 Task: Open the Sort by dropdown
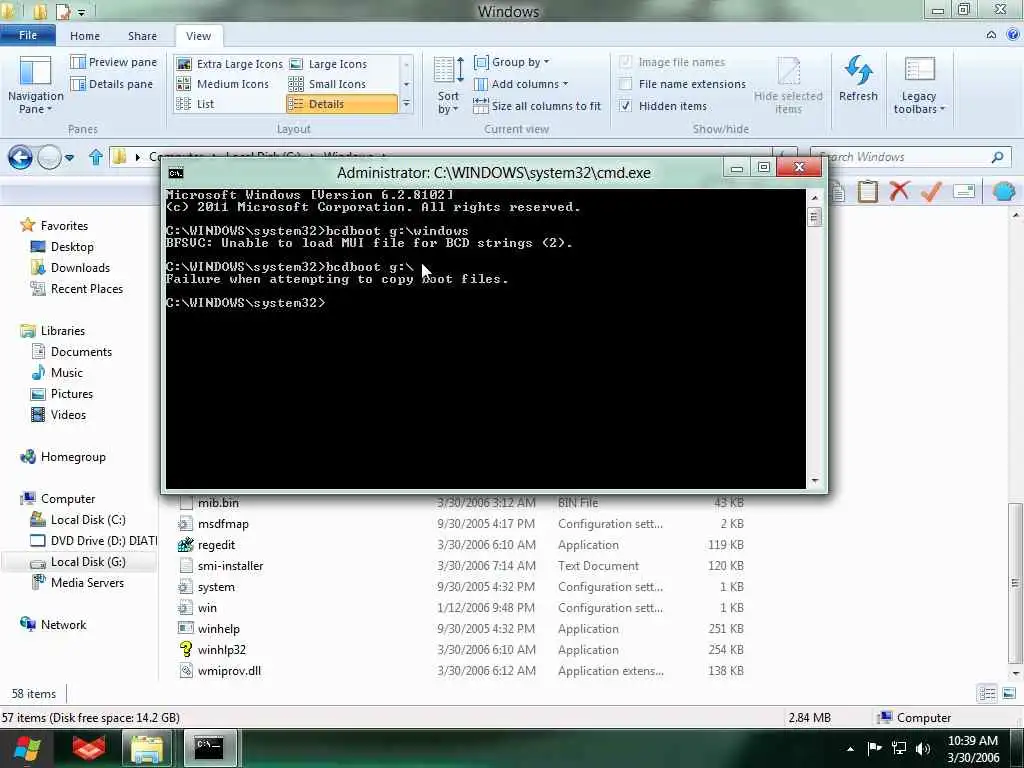[x=448, y=85]
